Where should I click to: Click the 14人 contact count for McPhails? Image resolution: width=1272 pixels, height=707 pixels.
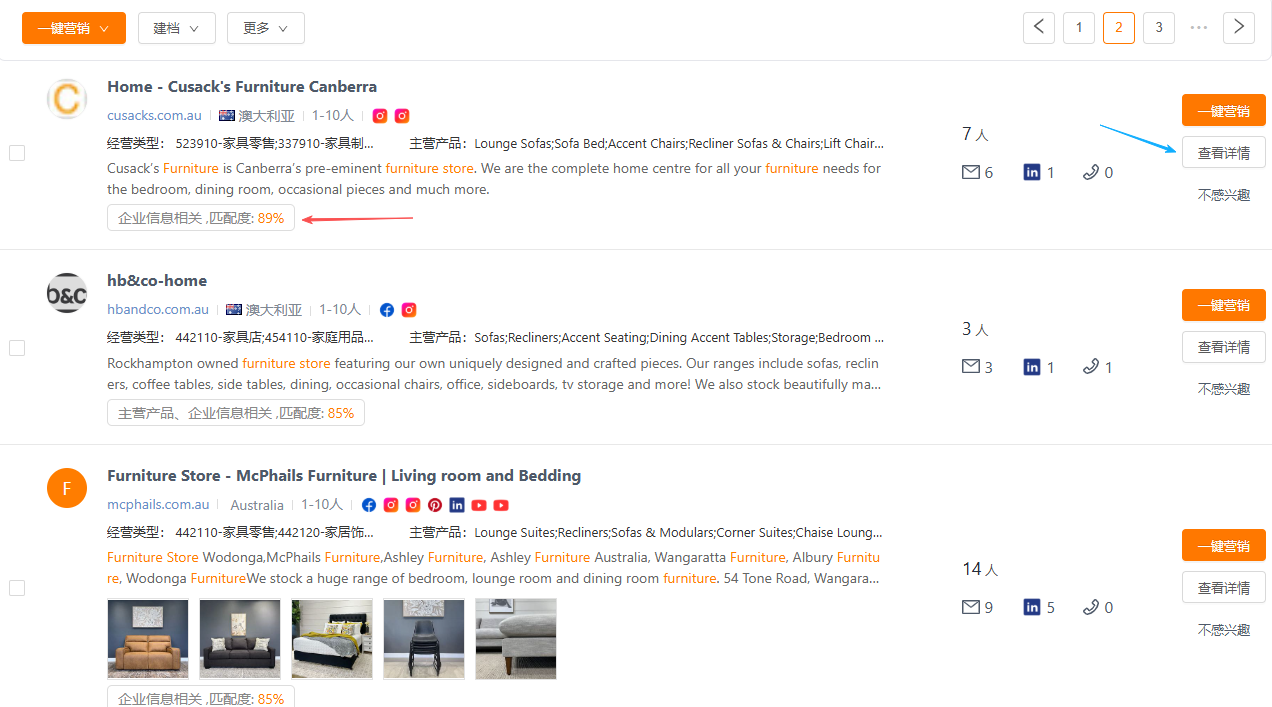[x=980, y=569]
